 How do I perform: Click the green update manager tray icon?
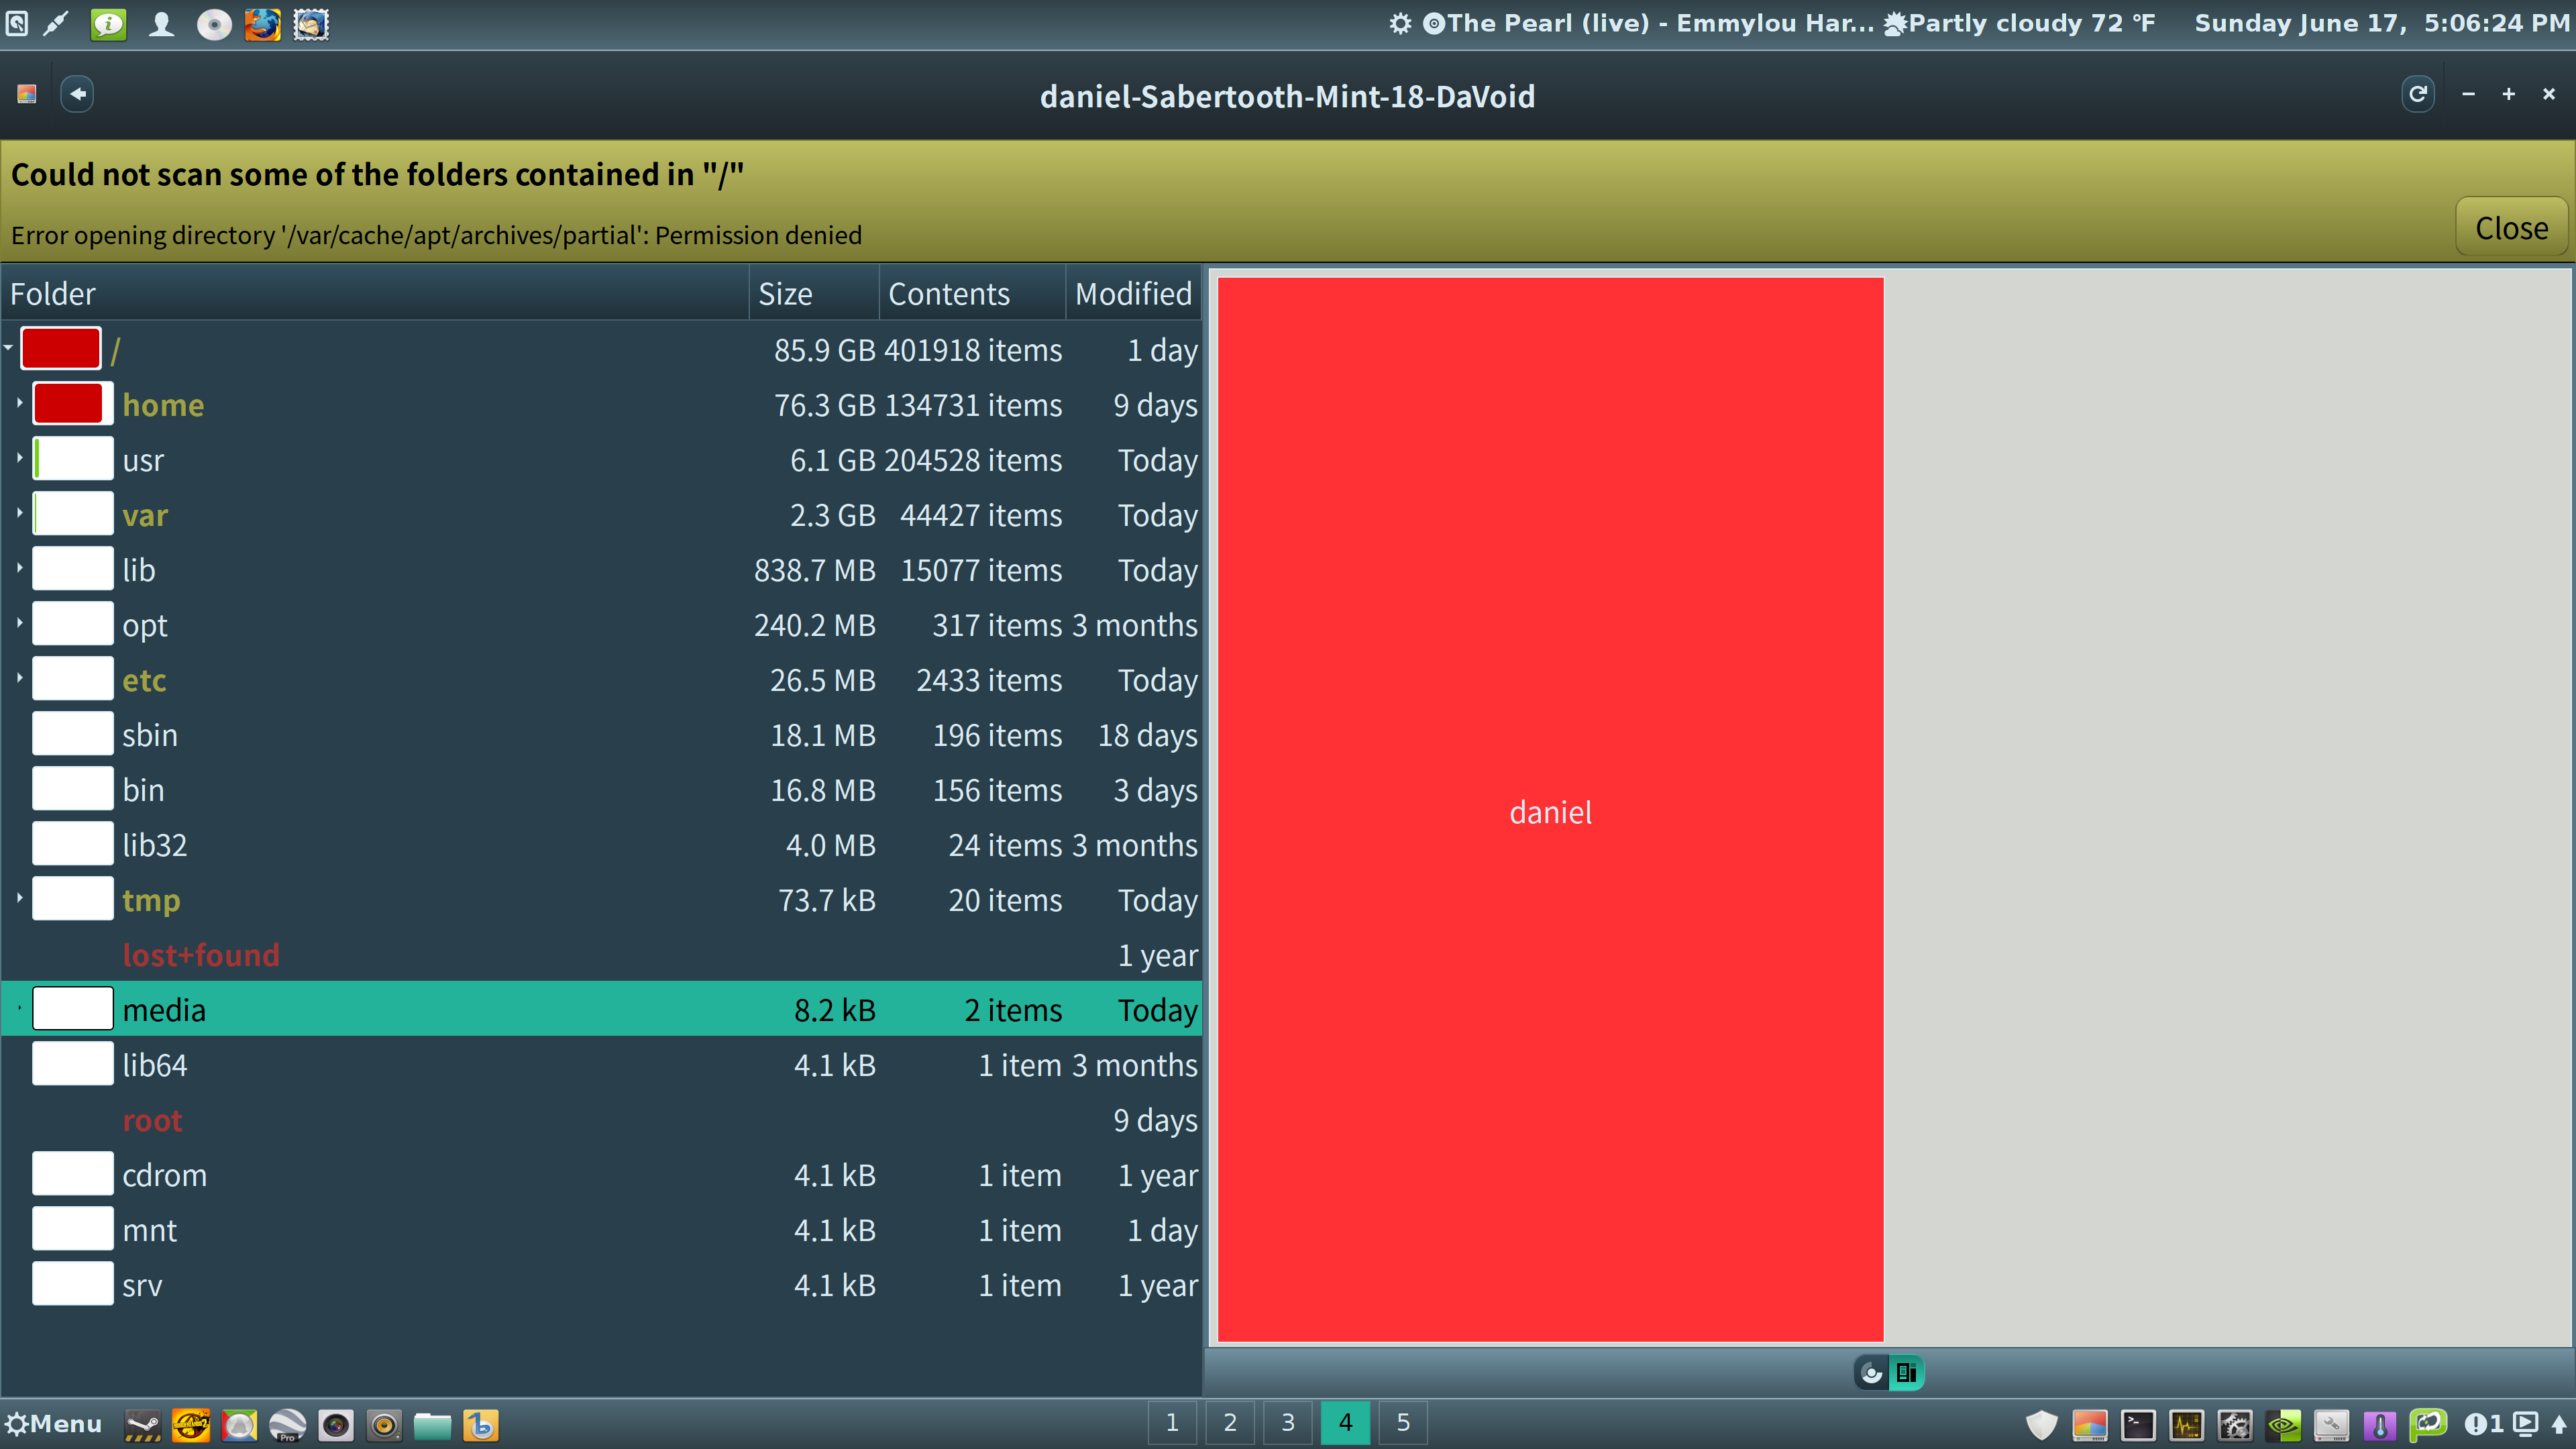pos(2428,1424)
